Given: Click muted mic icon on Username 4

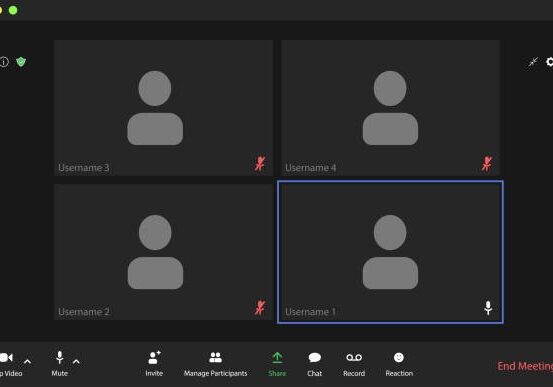Looking at the screenshot, I should (487, 164).
